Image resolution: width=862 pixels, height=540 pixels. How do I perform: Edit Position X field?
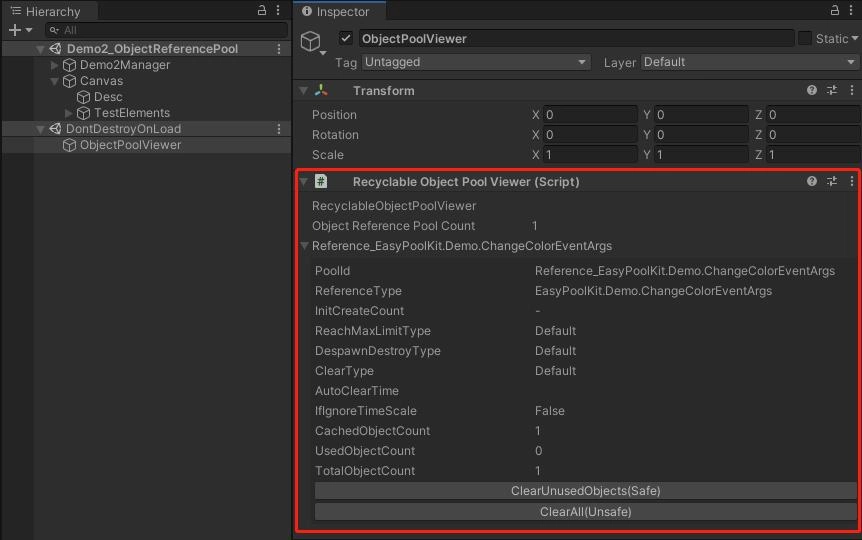click(590, 114)
